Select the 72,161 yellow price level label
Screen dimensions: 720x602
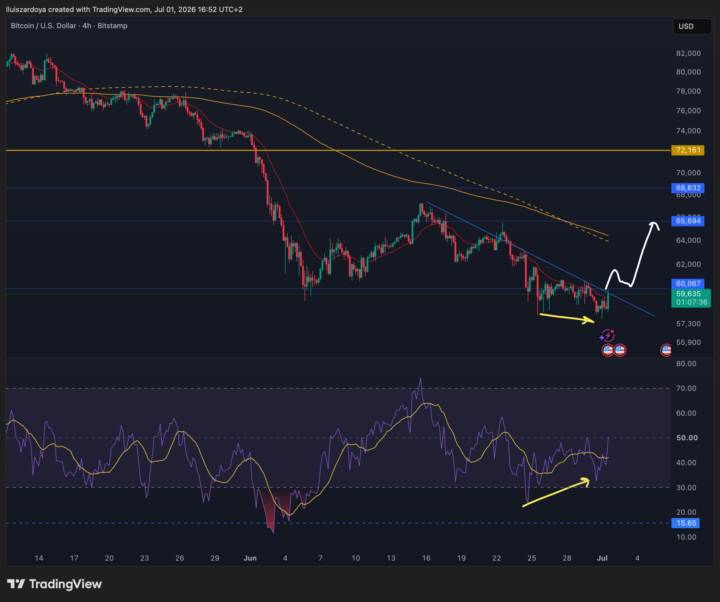click(687, 150)
